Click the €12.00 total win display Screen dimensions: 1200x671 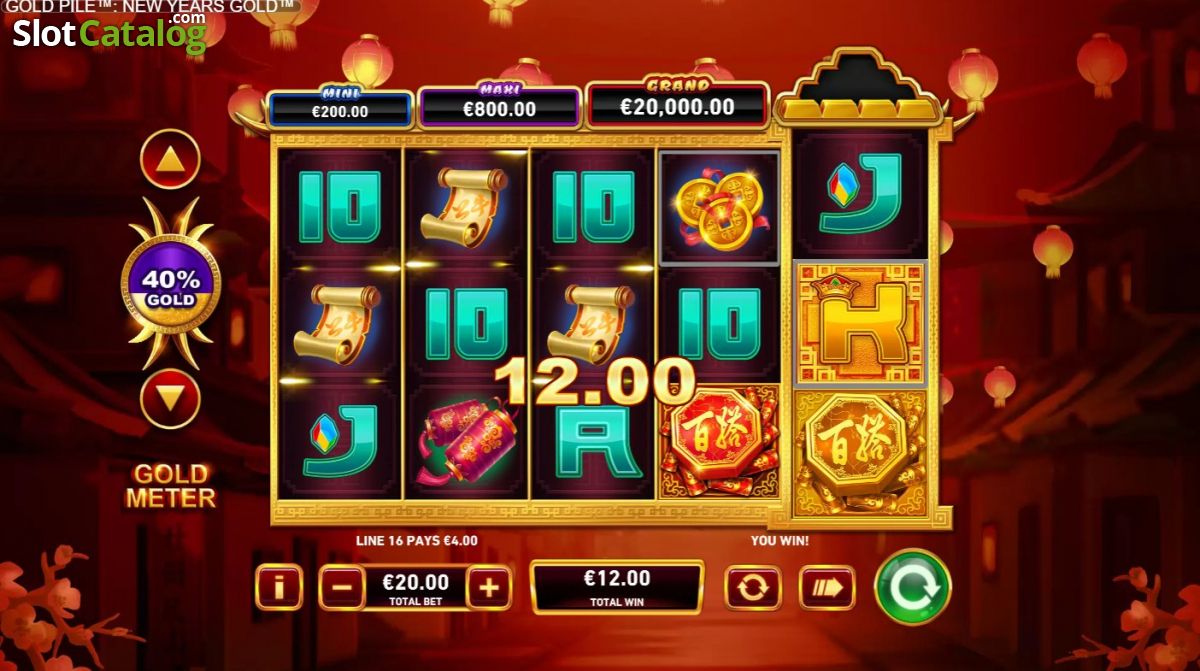(617, 587)
